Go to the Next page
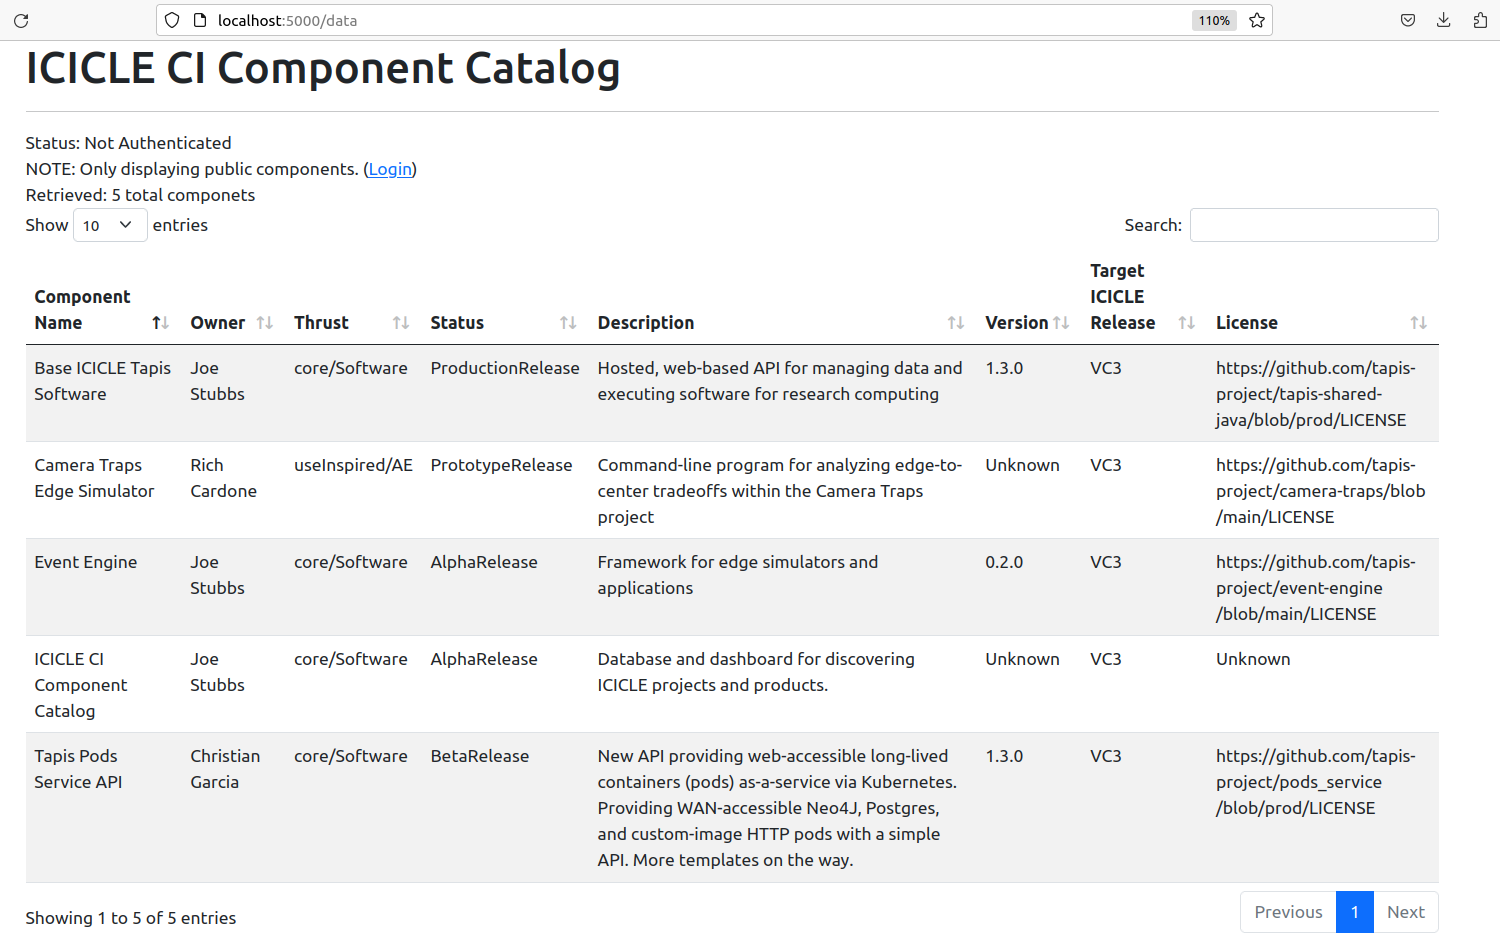The image size is (1500, 951). point(1406,912)
